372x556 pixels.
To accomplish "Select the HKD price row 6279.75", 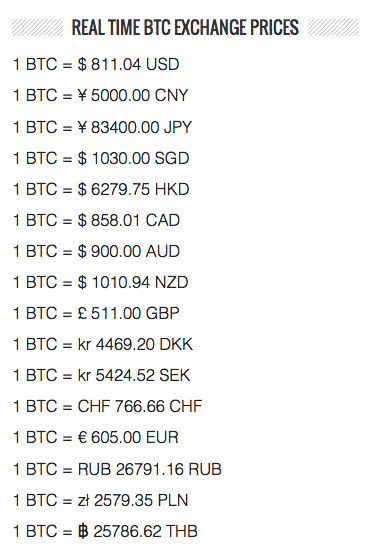I will [101, 189].
